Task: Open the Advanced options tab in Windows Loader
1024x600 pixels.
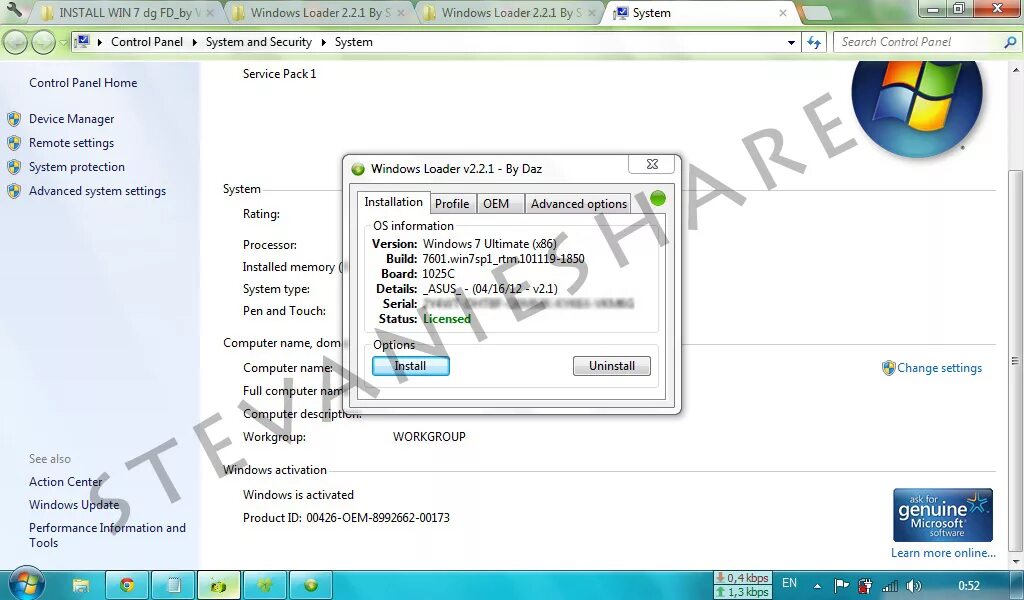Action: (x=579, y=204)
